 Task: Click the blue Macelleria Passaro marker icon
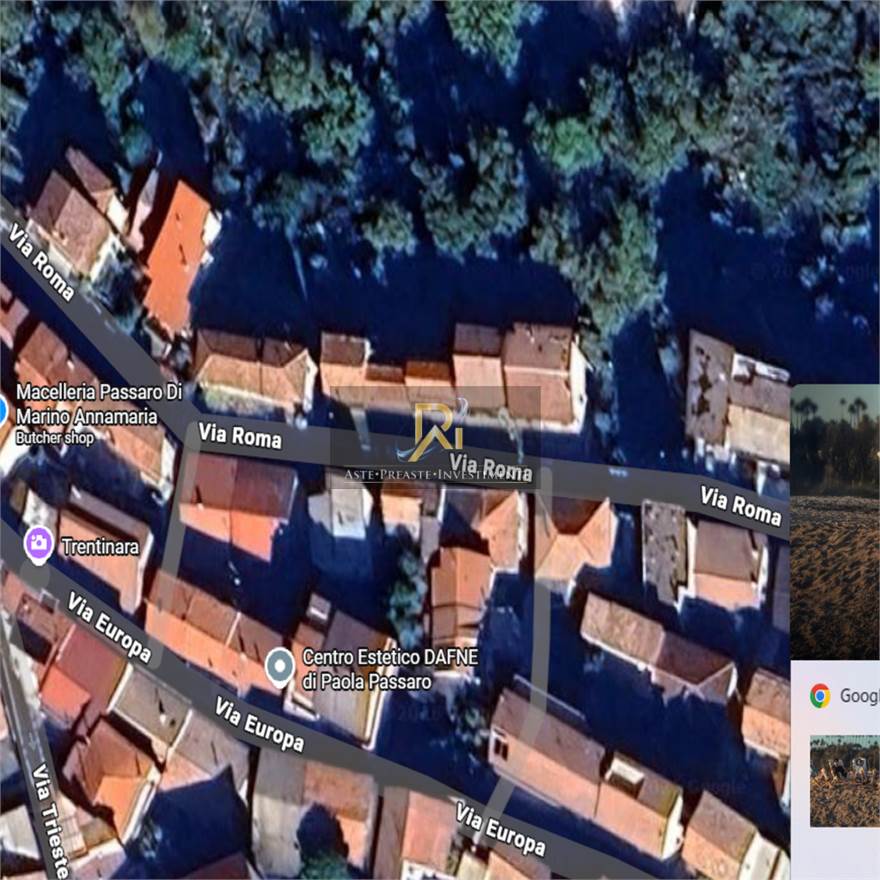pos(2,410)
